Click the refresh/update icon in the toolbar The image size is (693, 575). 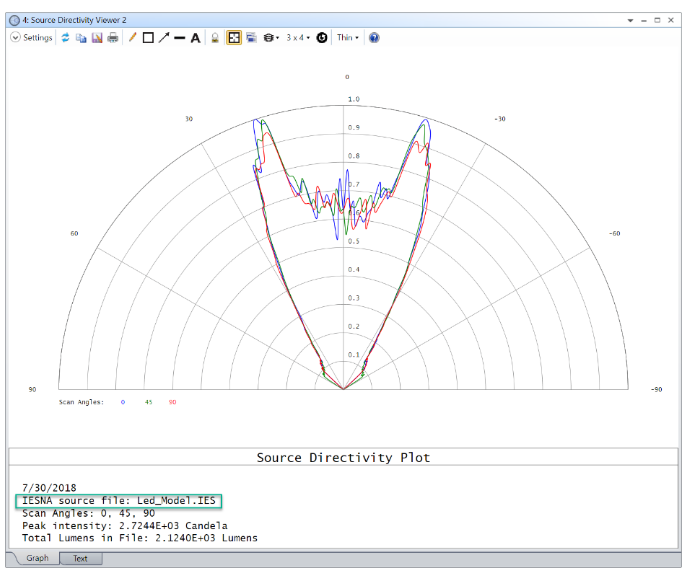66,38
